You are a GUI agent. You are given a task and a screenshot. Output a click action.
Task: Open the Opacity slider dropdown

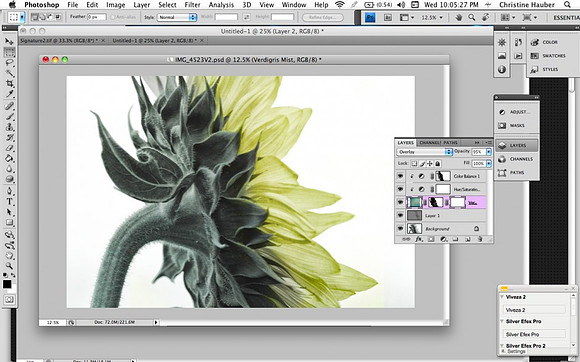click(489, 152)
